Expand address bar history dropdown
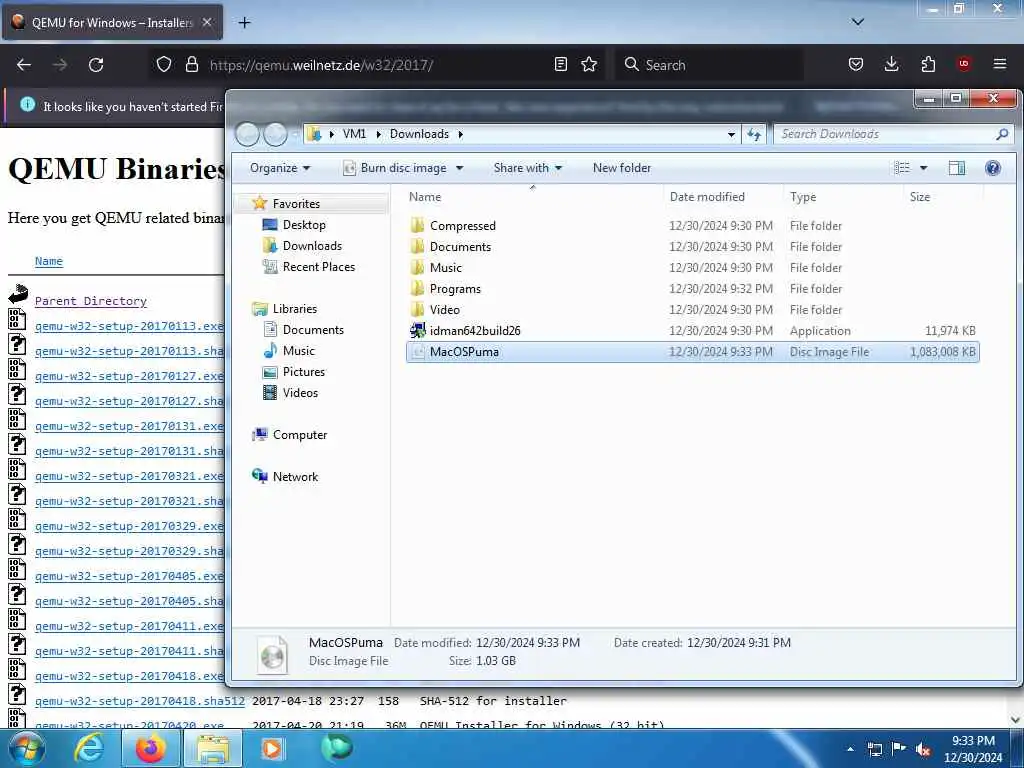The image size is (1024, 768). 731,135
